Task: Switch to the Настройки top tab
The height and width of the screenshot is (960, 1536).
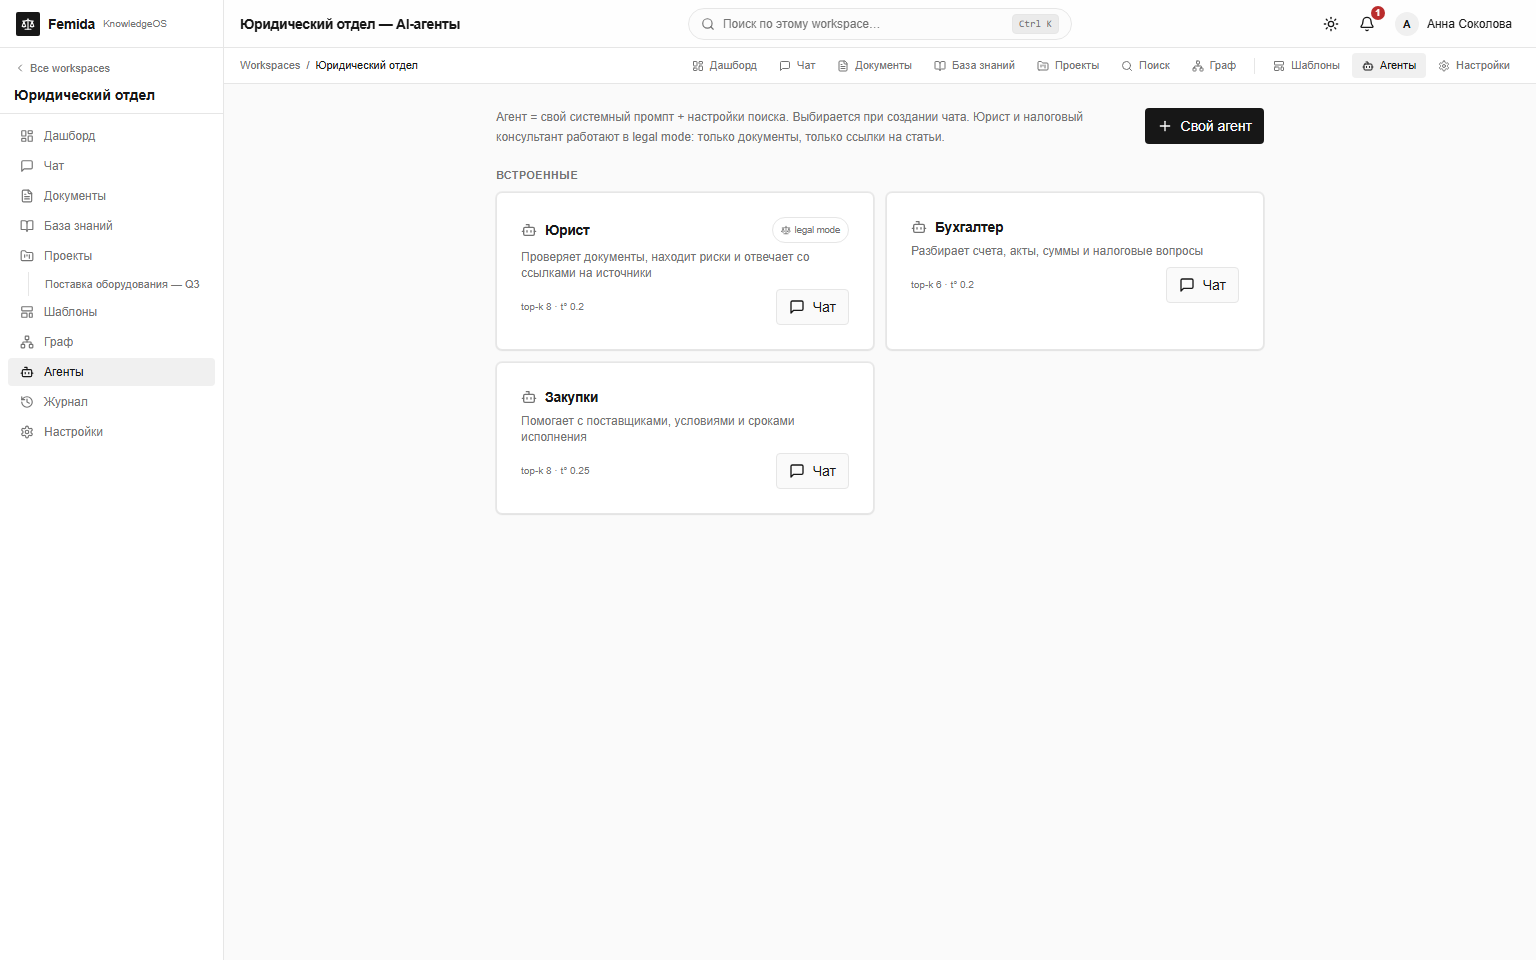Action: point(1474,65)
